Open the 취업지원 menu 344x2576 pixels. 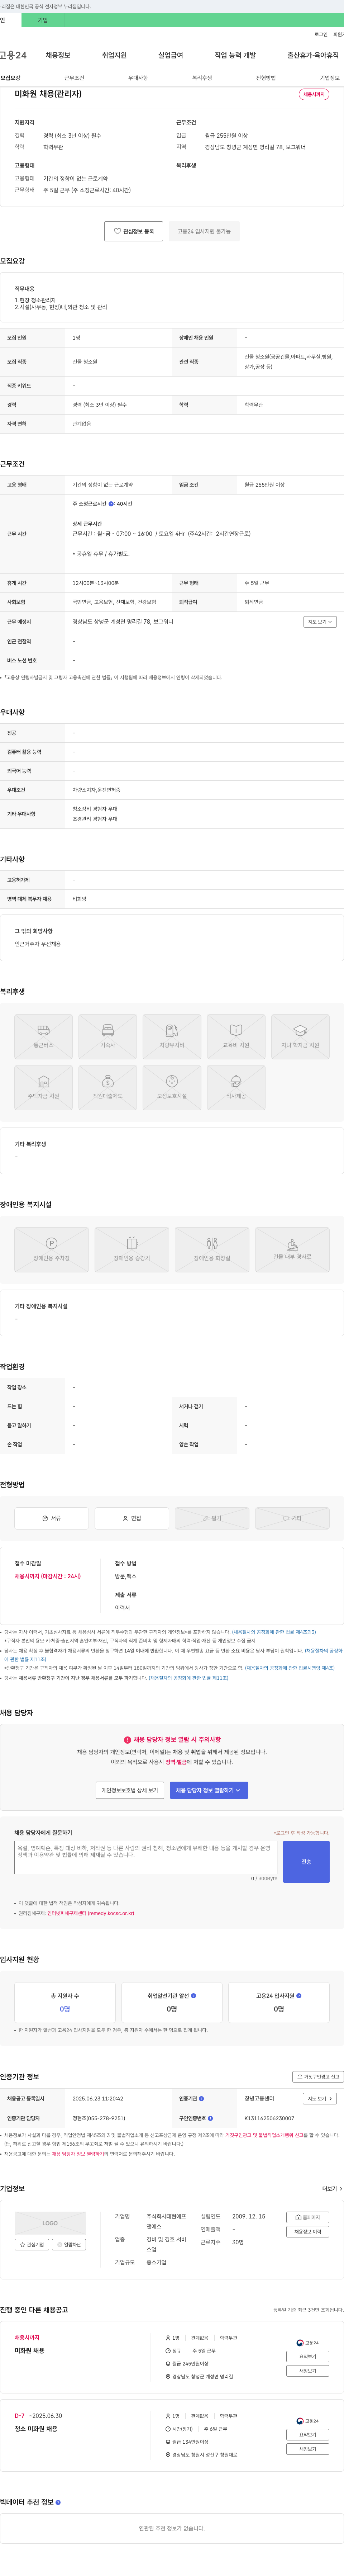click(114, 55)
